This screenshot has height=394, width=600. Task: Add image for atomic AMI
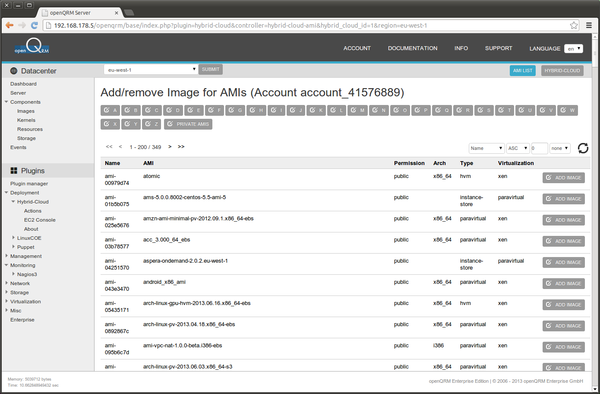[x=563, y=177]
